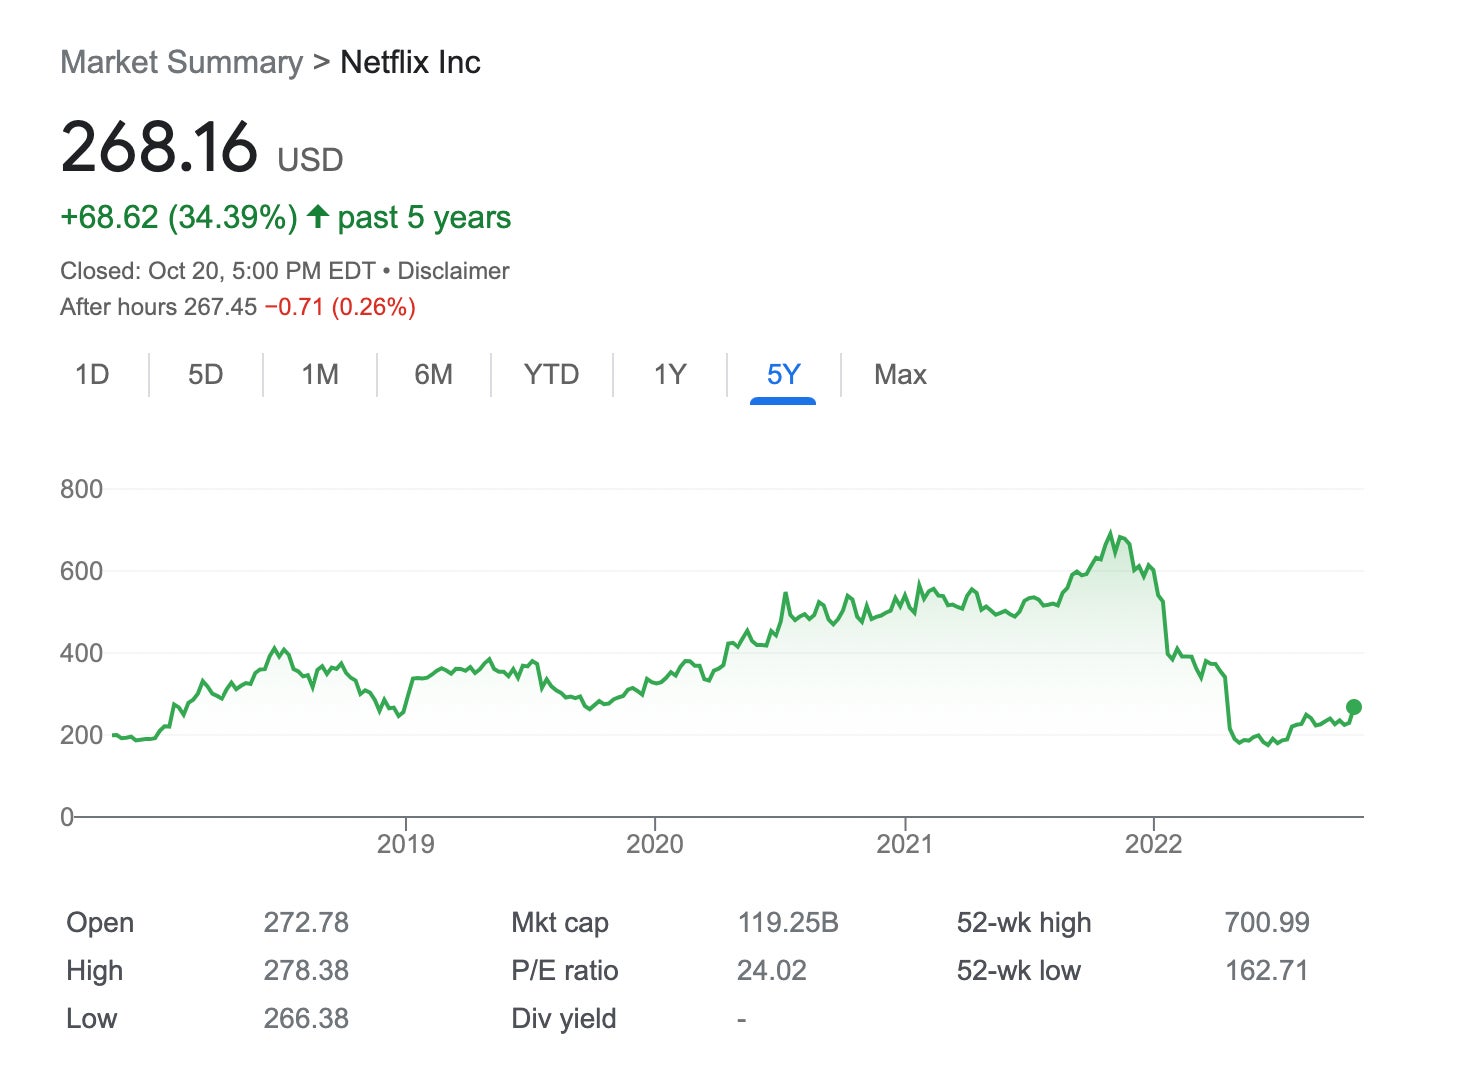This screenshot has width=1464, height=1072.
Task: Click the 2021 marker on the time axis
Action: coord(905,844)
